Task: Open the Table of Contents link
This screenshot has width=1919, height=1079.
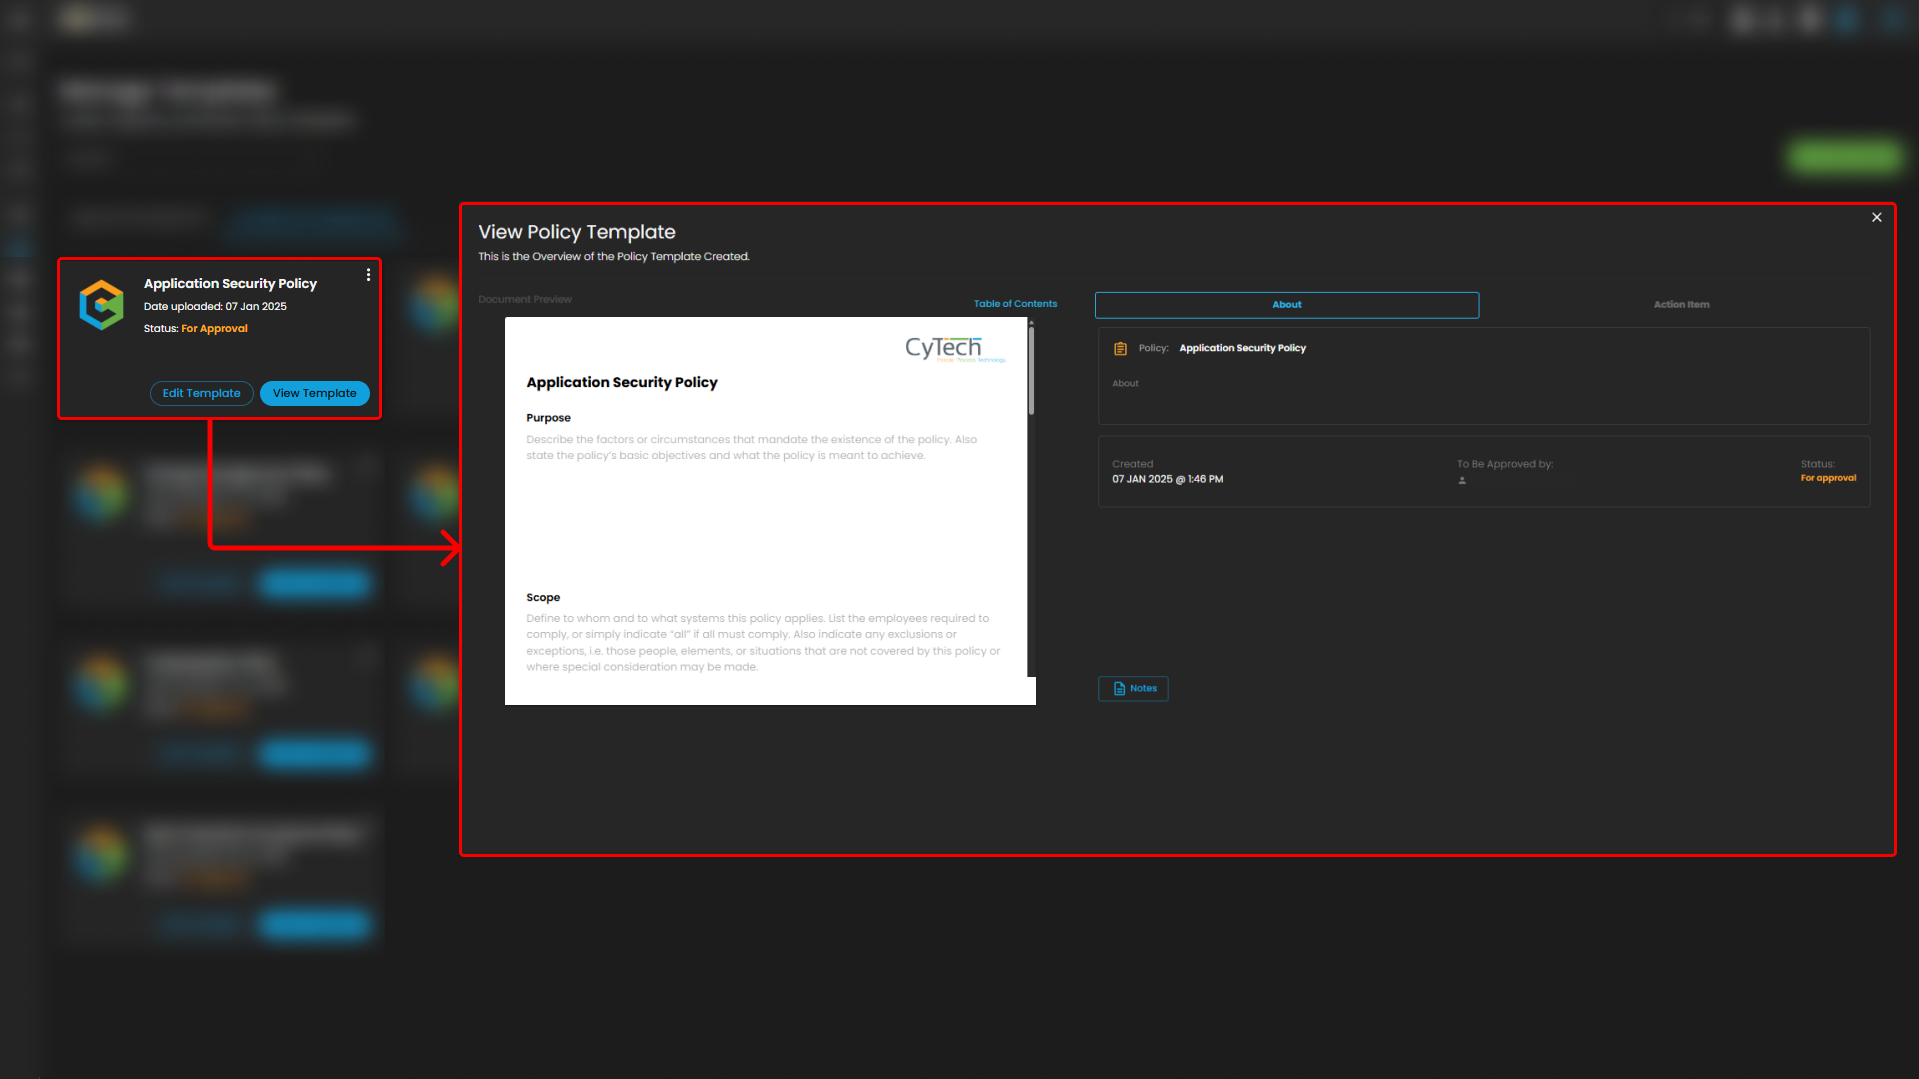Action: pyautogui.click(x=1015, y=304)
